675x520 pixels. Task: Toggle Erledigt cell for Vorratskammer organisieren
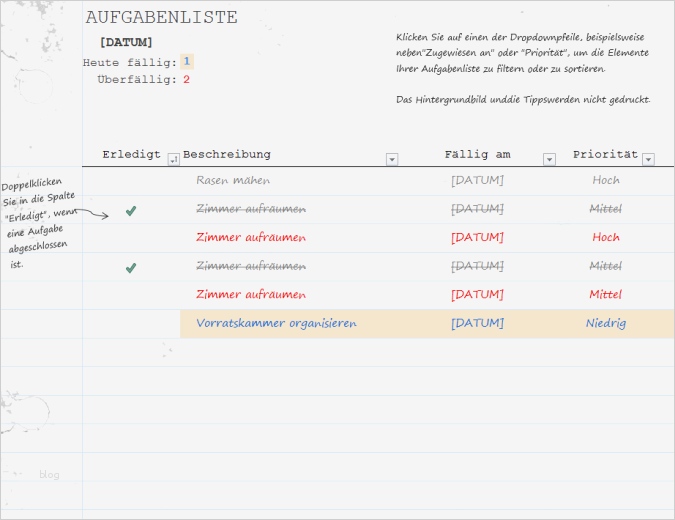pos(131,324)
